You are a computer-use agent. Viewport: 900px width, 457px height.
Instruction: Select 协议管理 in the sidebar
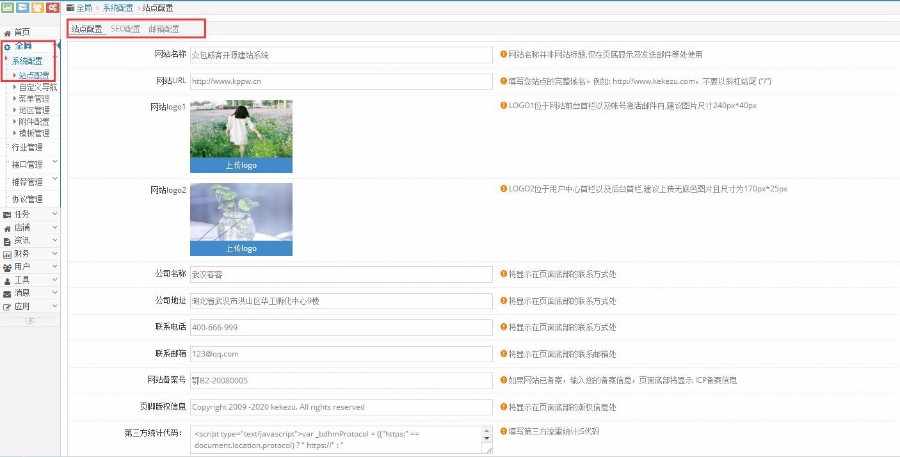27,199
